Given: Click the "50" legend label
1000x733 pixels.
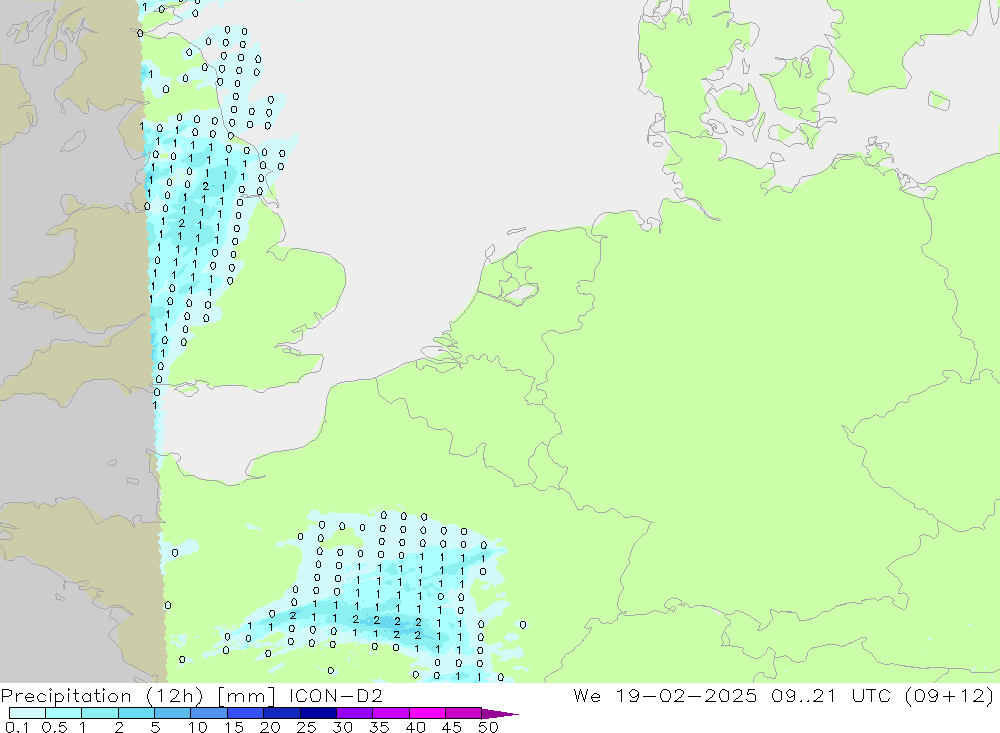Looking at the screenshot, I should pos(488,727).
